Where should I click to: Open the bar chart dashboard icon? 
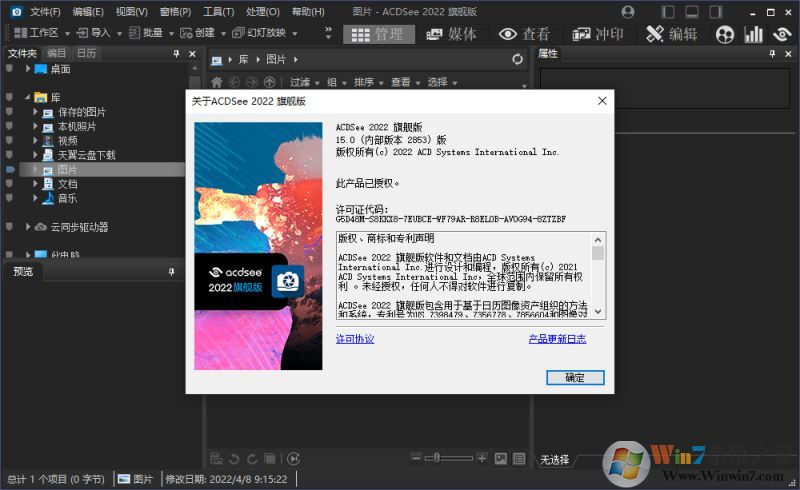point(753,34)
